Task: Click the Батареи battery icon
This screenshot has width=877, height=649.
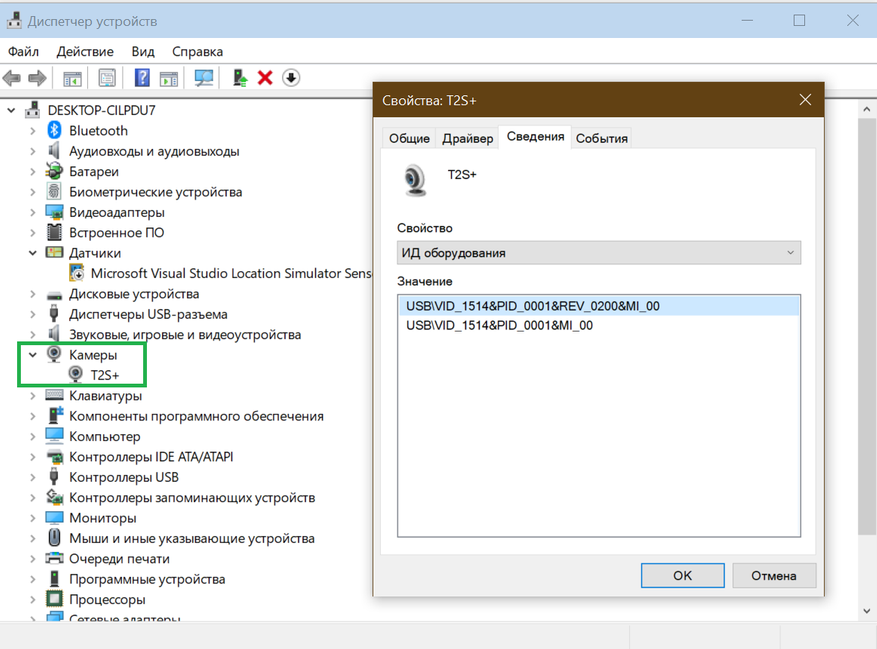Action: click(54, 171)
